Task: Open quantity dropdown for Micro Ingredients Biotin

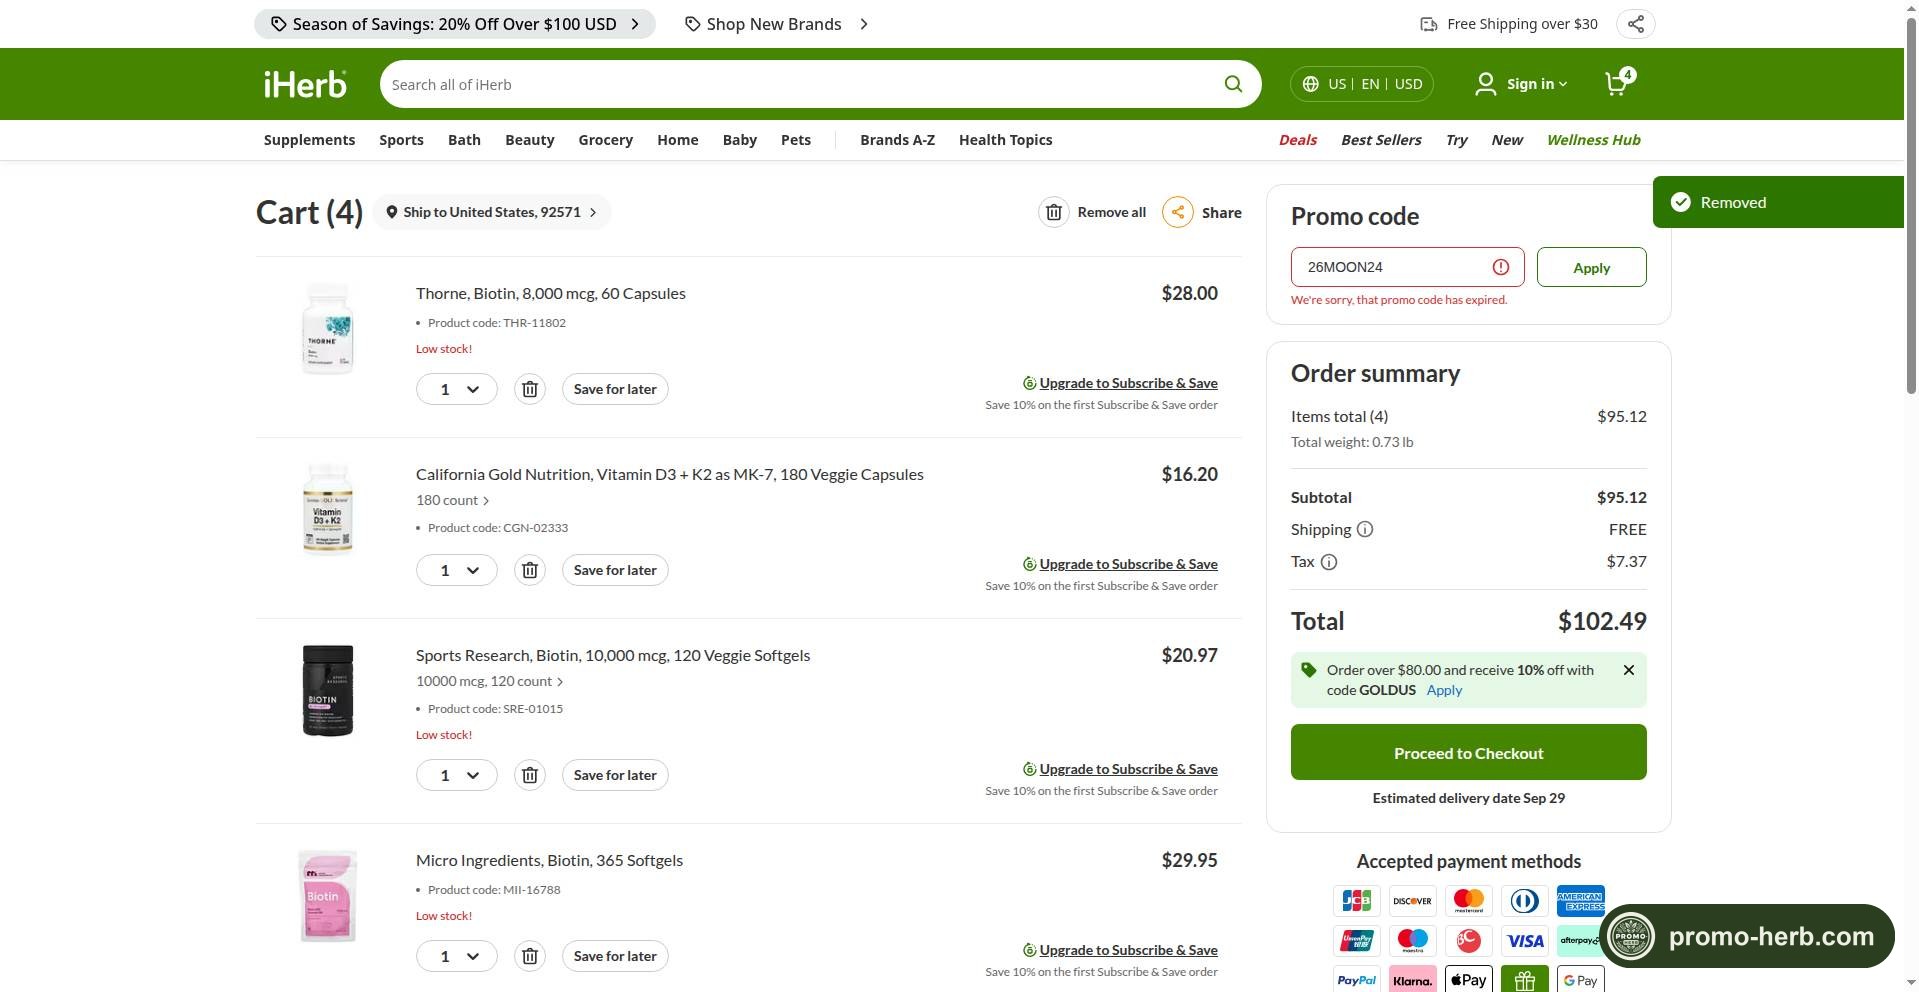Action: point(457,956)
